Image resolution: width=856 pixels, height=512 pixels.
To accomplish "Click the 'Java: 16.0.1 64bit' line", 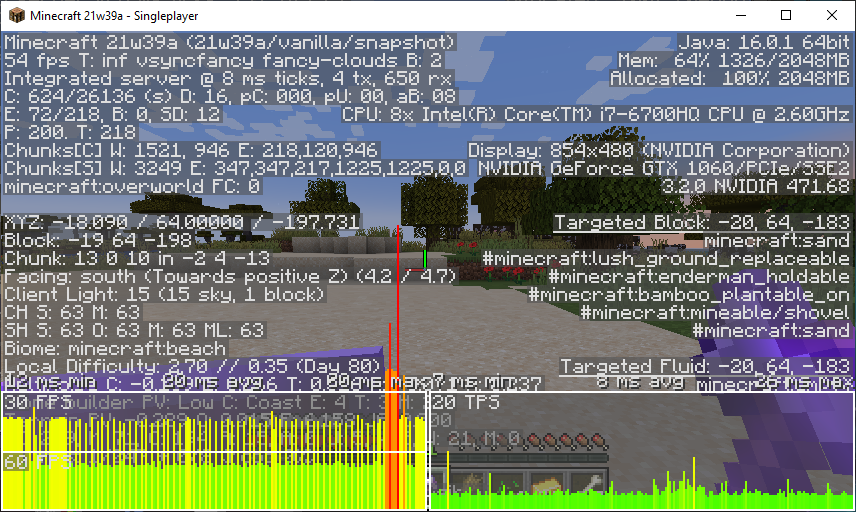I will click(x=764, y=42).
